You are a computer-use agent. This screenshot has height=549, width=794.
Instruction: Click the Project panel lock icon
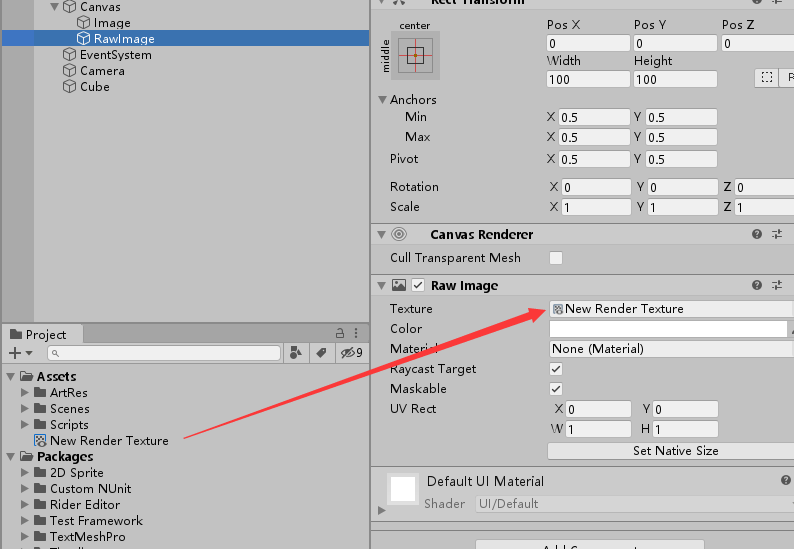coord(340,334)
